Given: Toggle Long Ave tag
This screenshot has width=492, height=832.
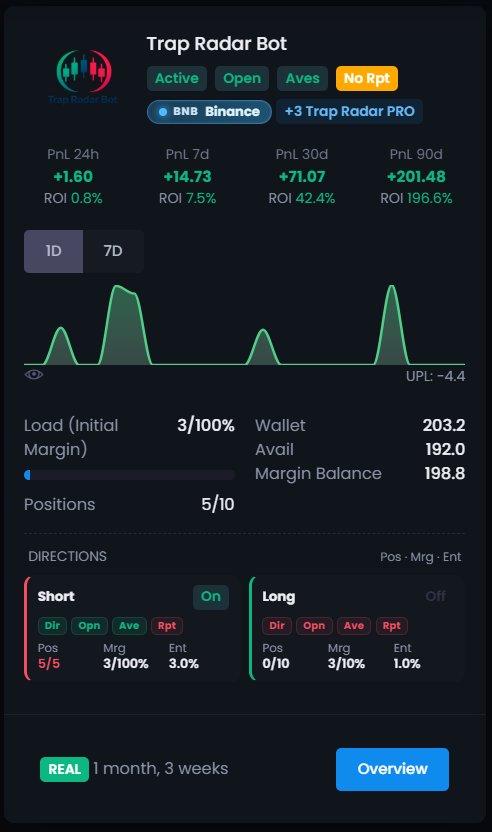Looking at the screenshot, I should [x=354, y=626].
